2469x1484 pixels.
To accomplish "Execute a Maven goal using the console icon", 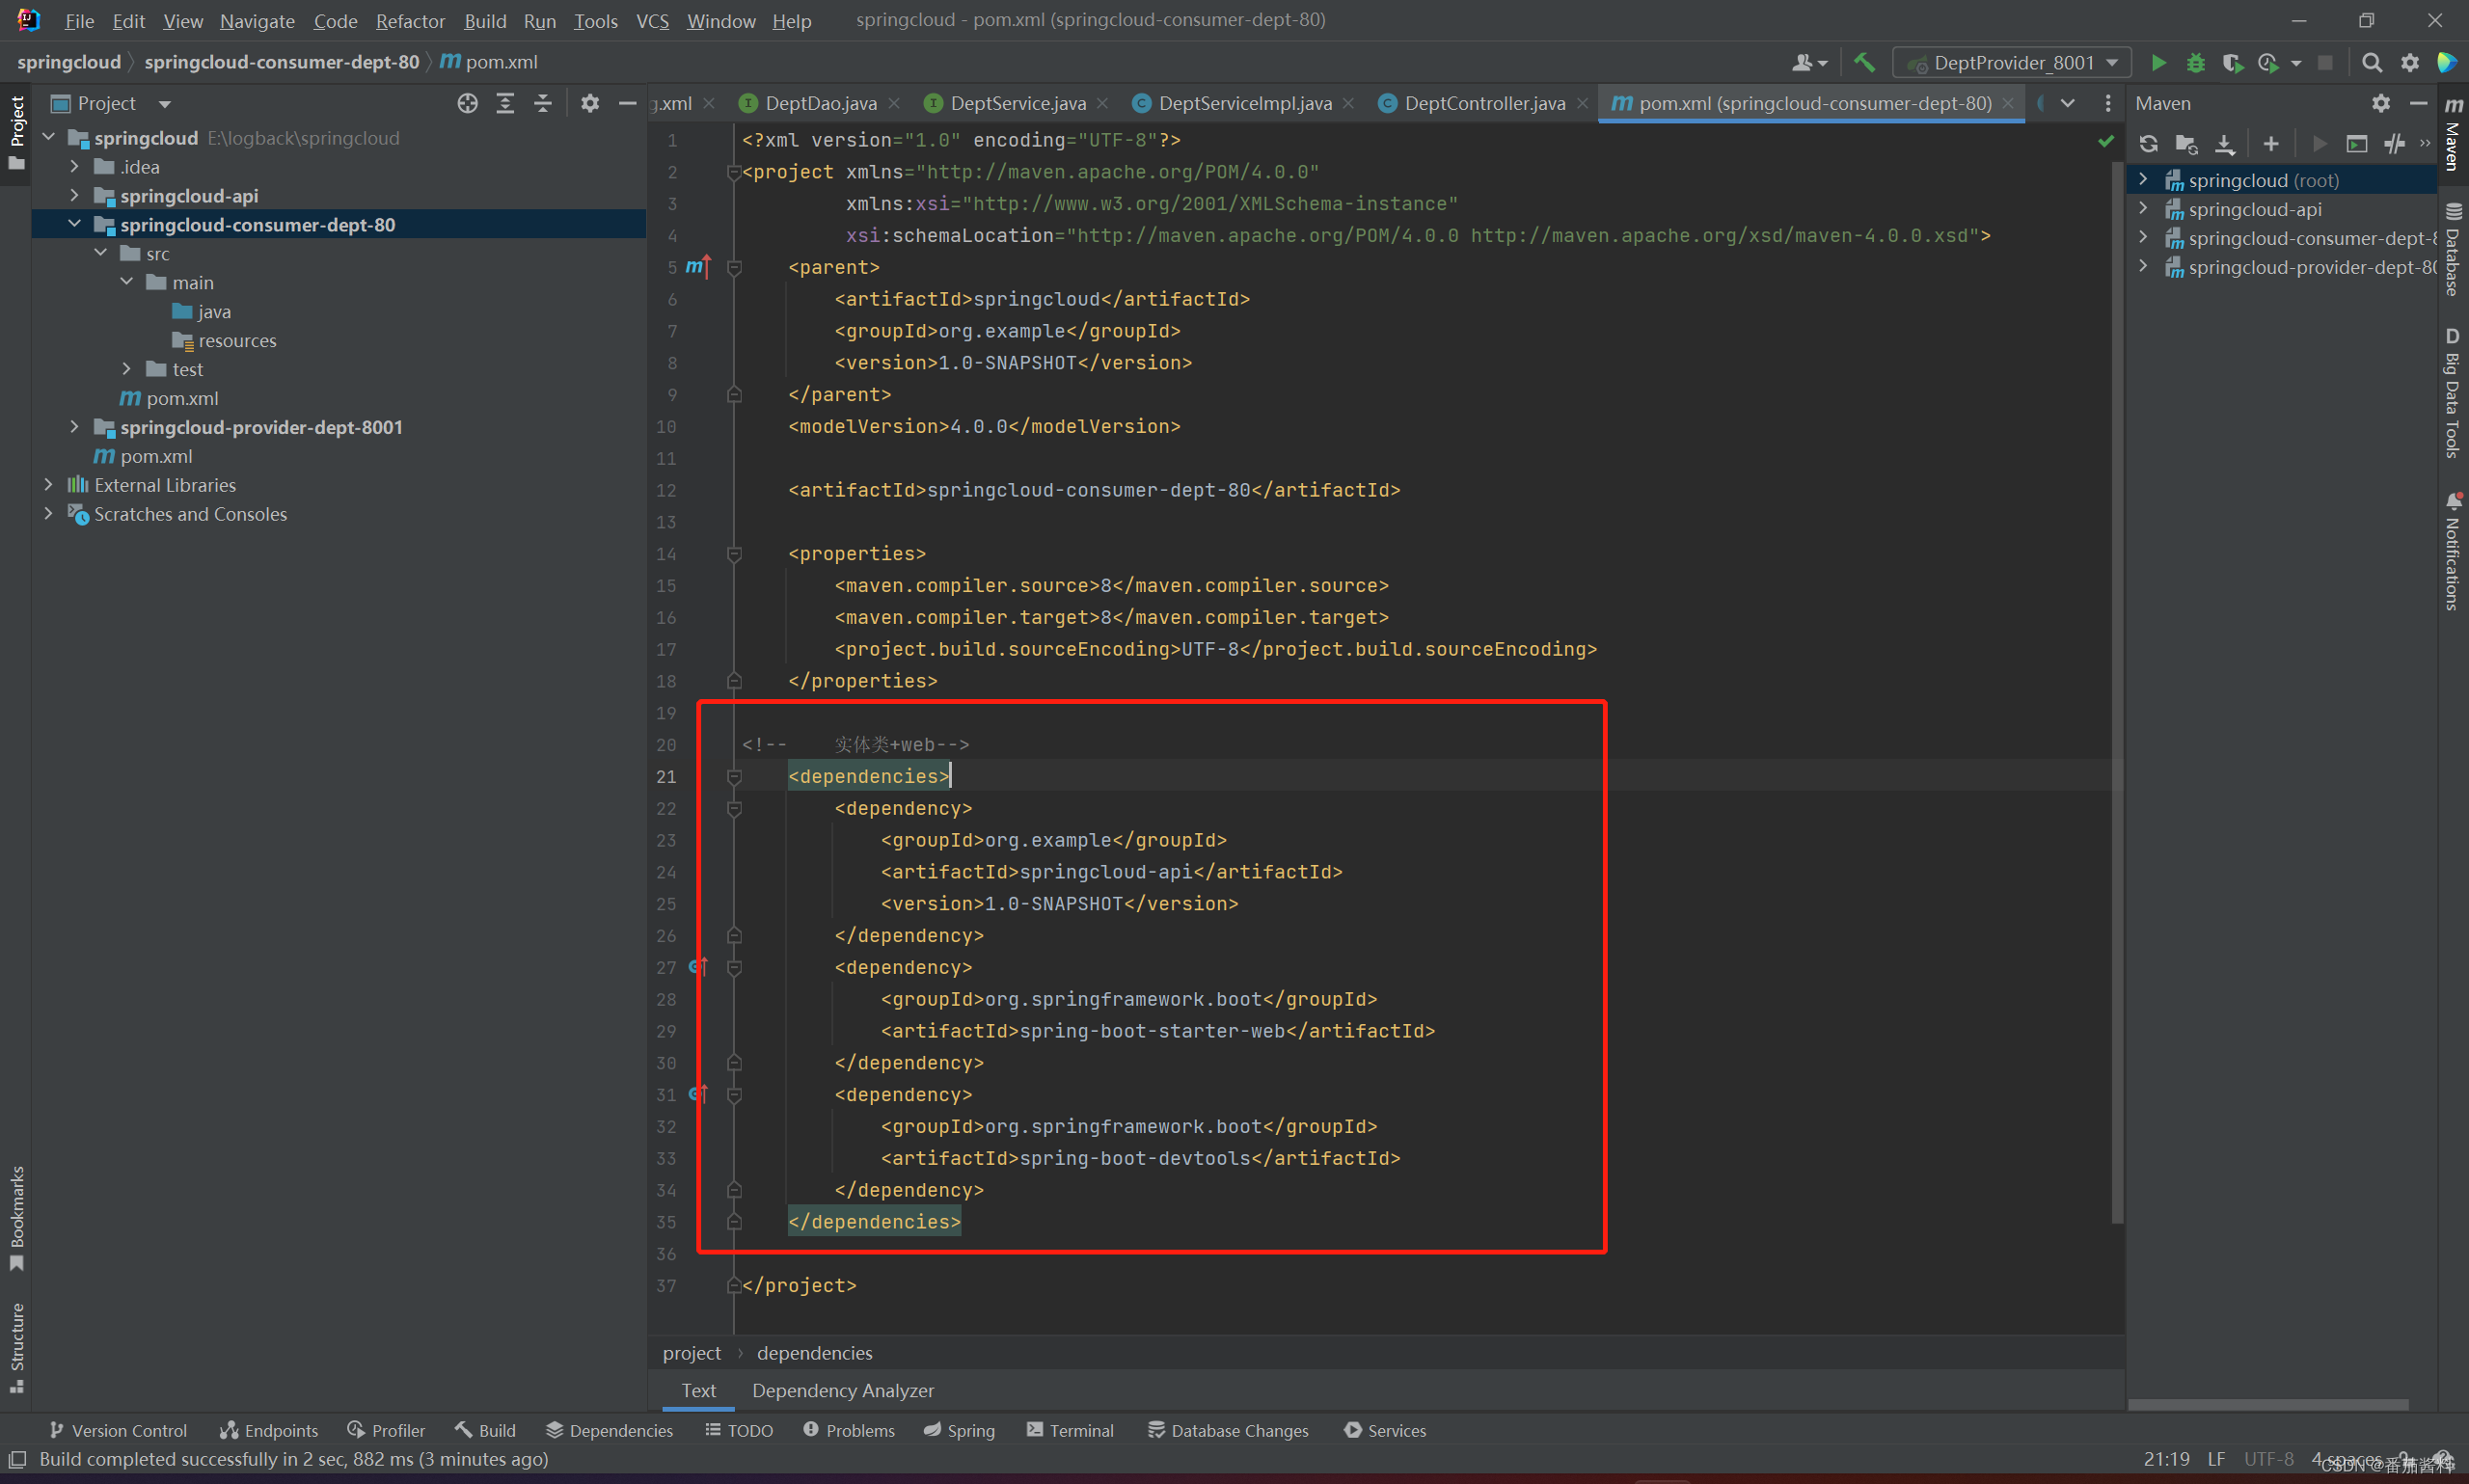I will pyautogui.click(x=2357, y=144).
